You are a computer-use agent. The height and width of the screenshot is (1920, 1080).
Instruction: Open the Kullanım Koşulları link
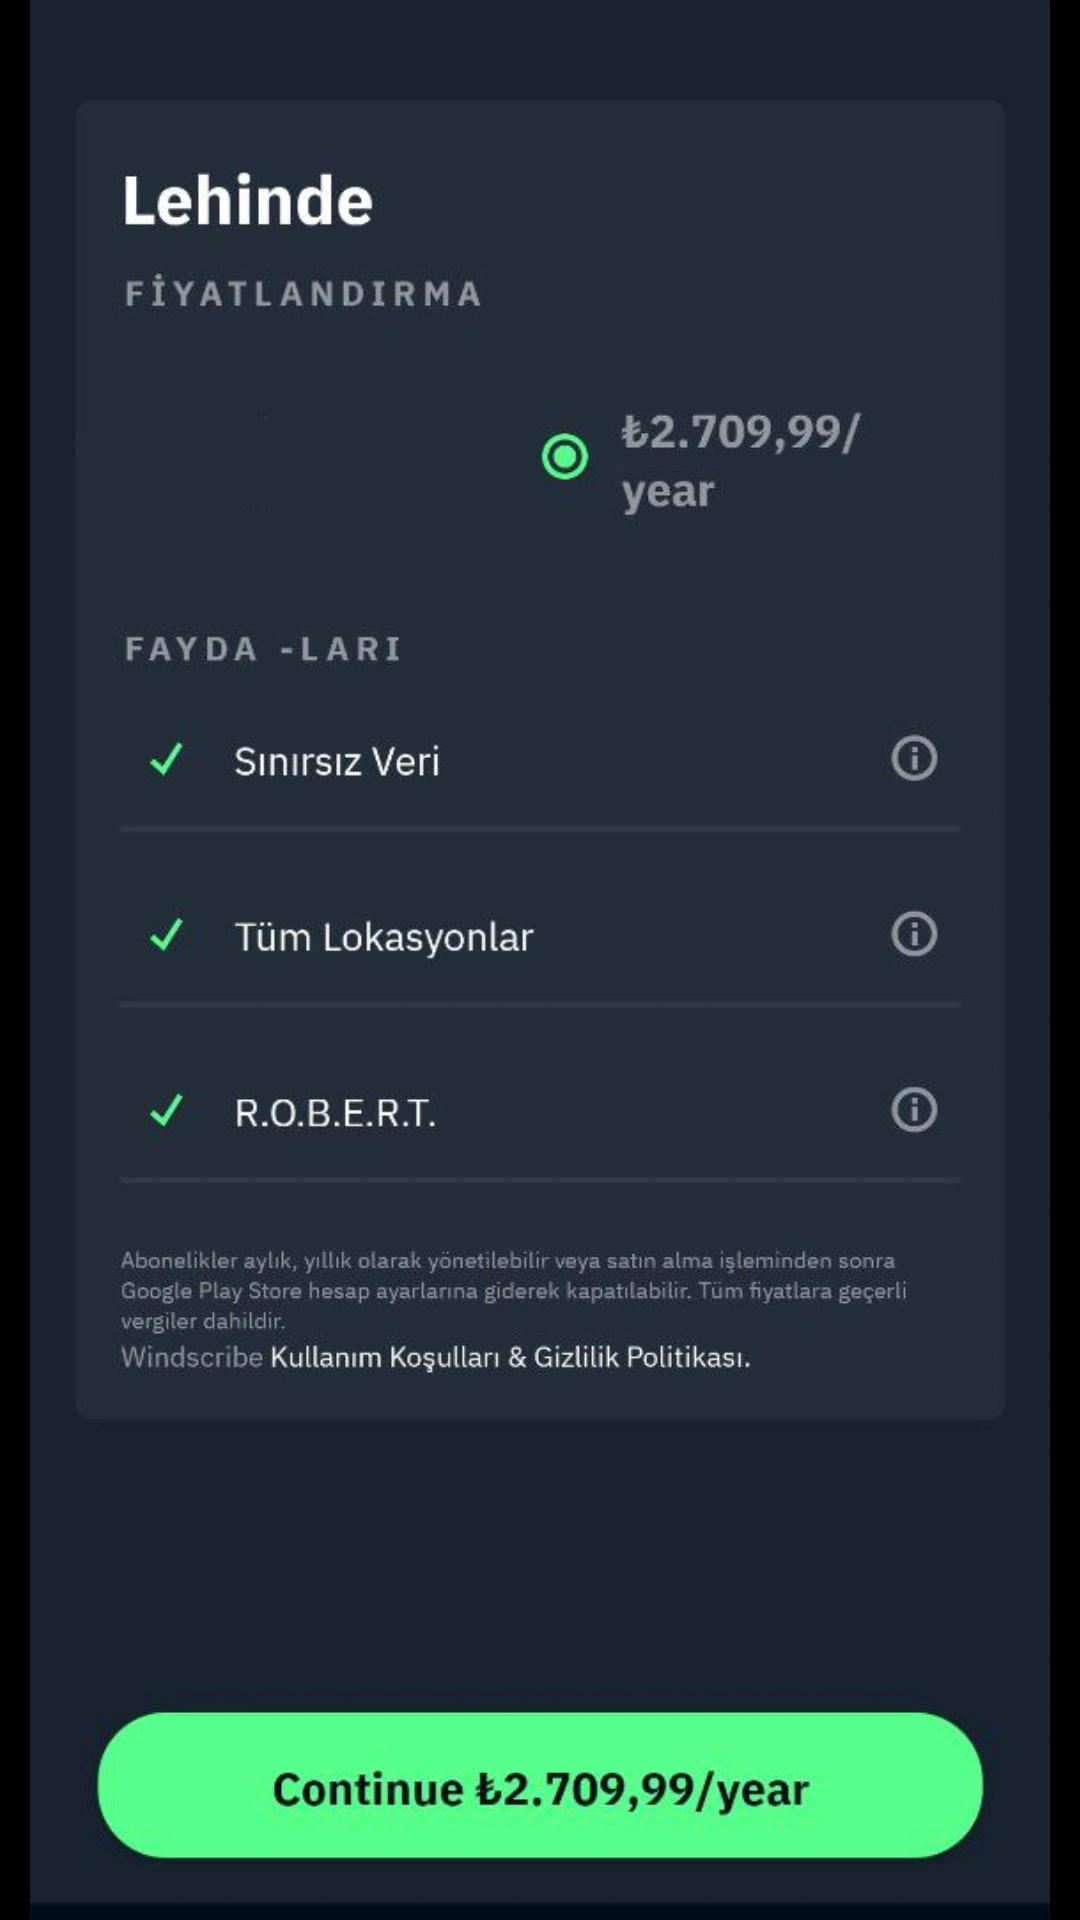pos(385,1357)
